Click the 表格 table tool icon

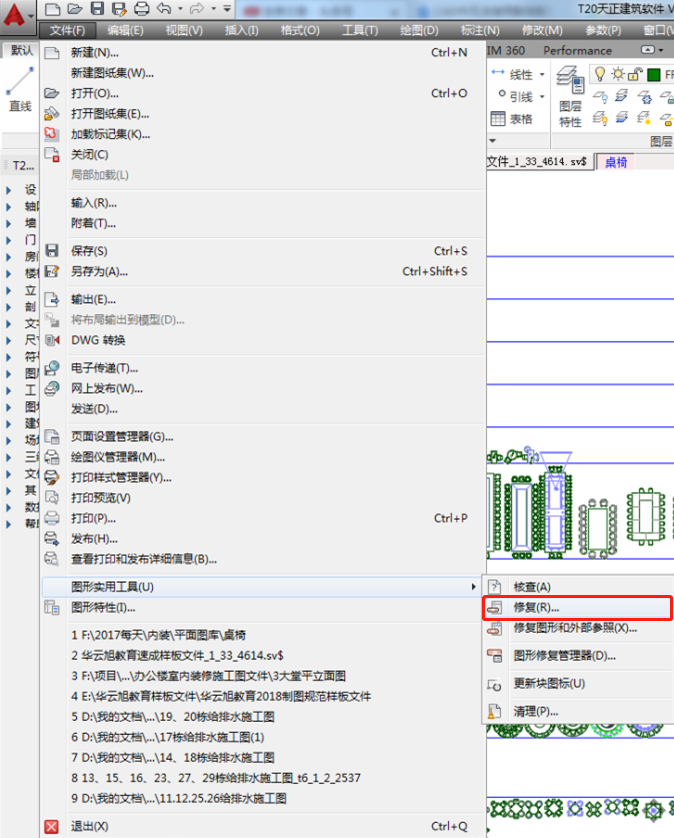498,119
